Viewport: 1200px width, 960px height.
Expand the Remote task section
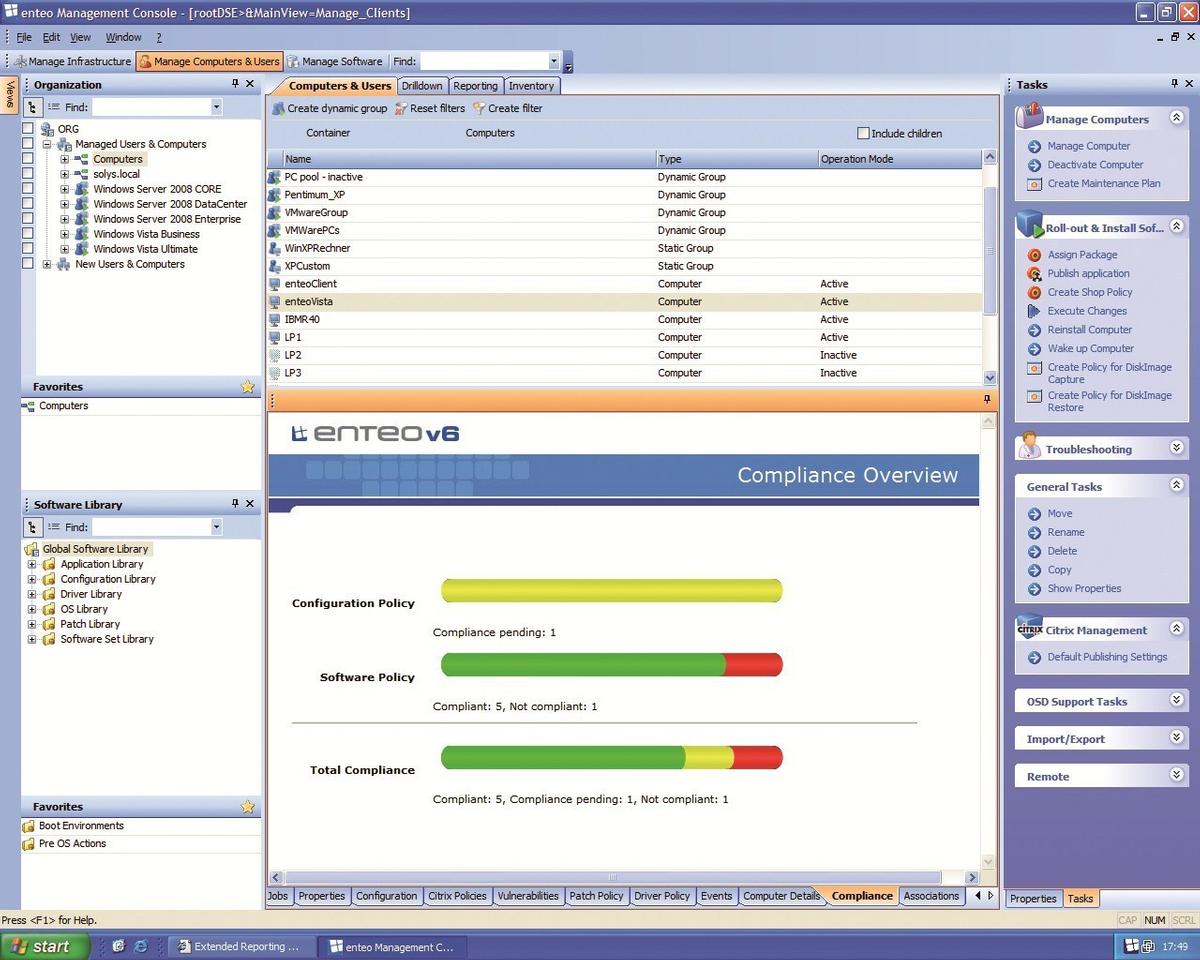[1177, 775]
